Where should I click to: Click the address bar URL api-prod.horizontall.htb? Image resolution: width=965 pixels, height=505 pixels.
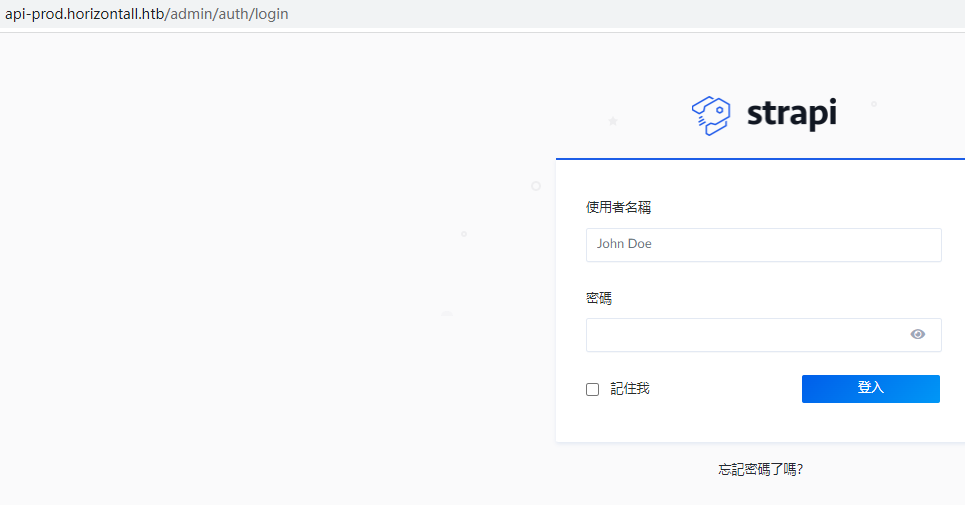146,14
